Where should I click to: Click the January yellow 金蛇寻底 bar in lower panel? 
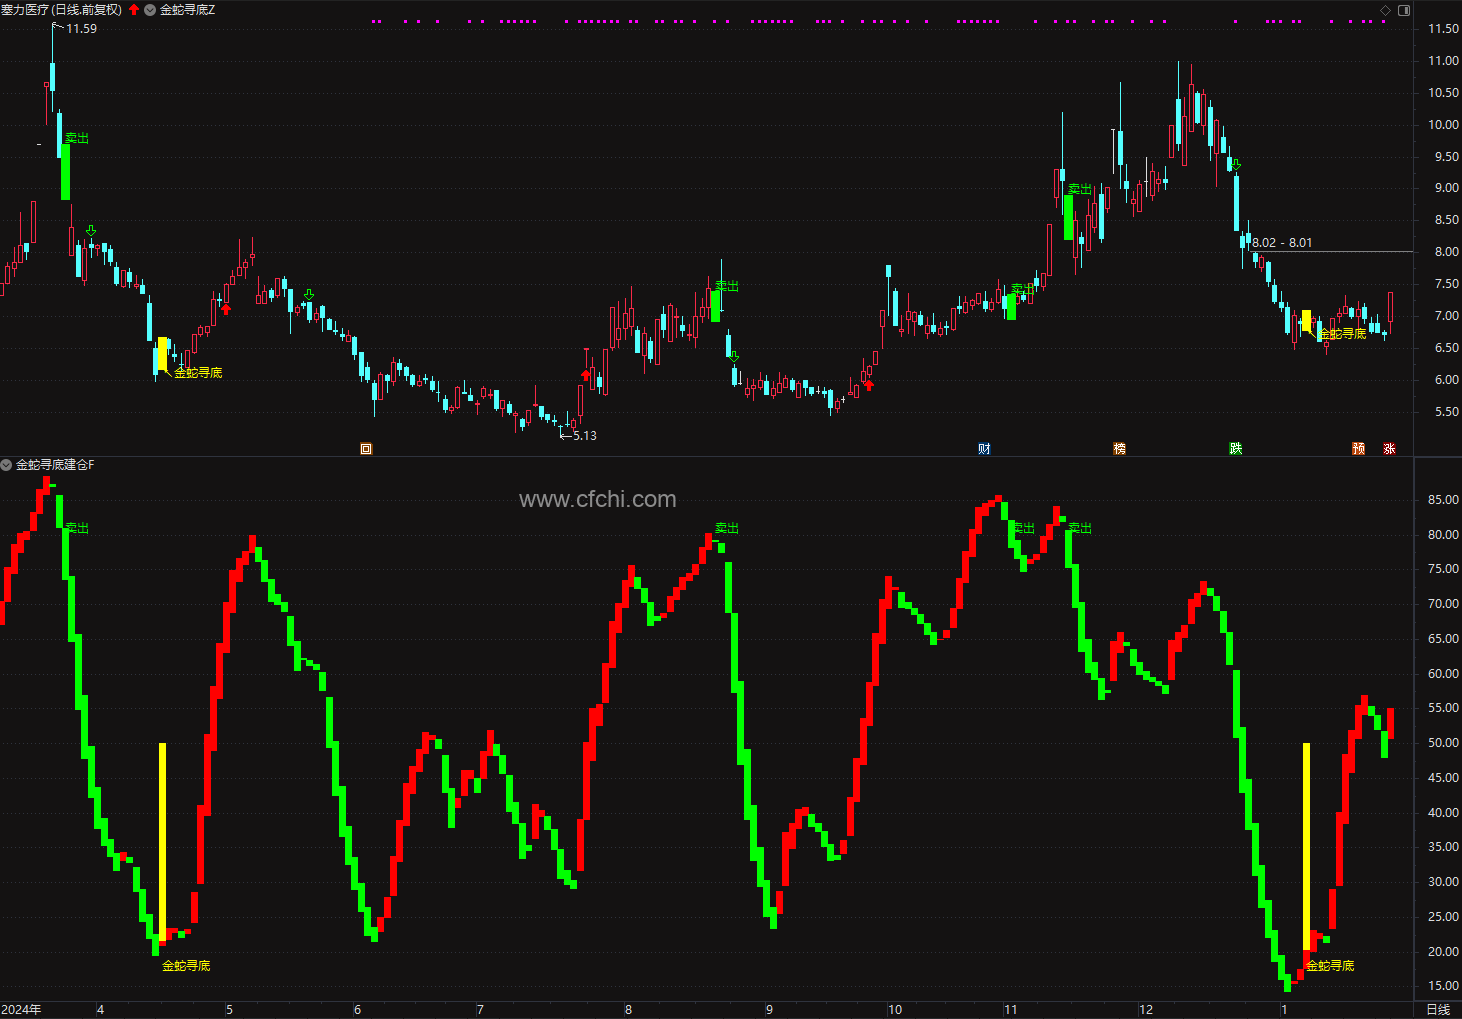pyautogui.click(x=1306, y=846)
